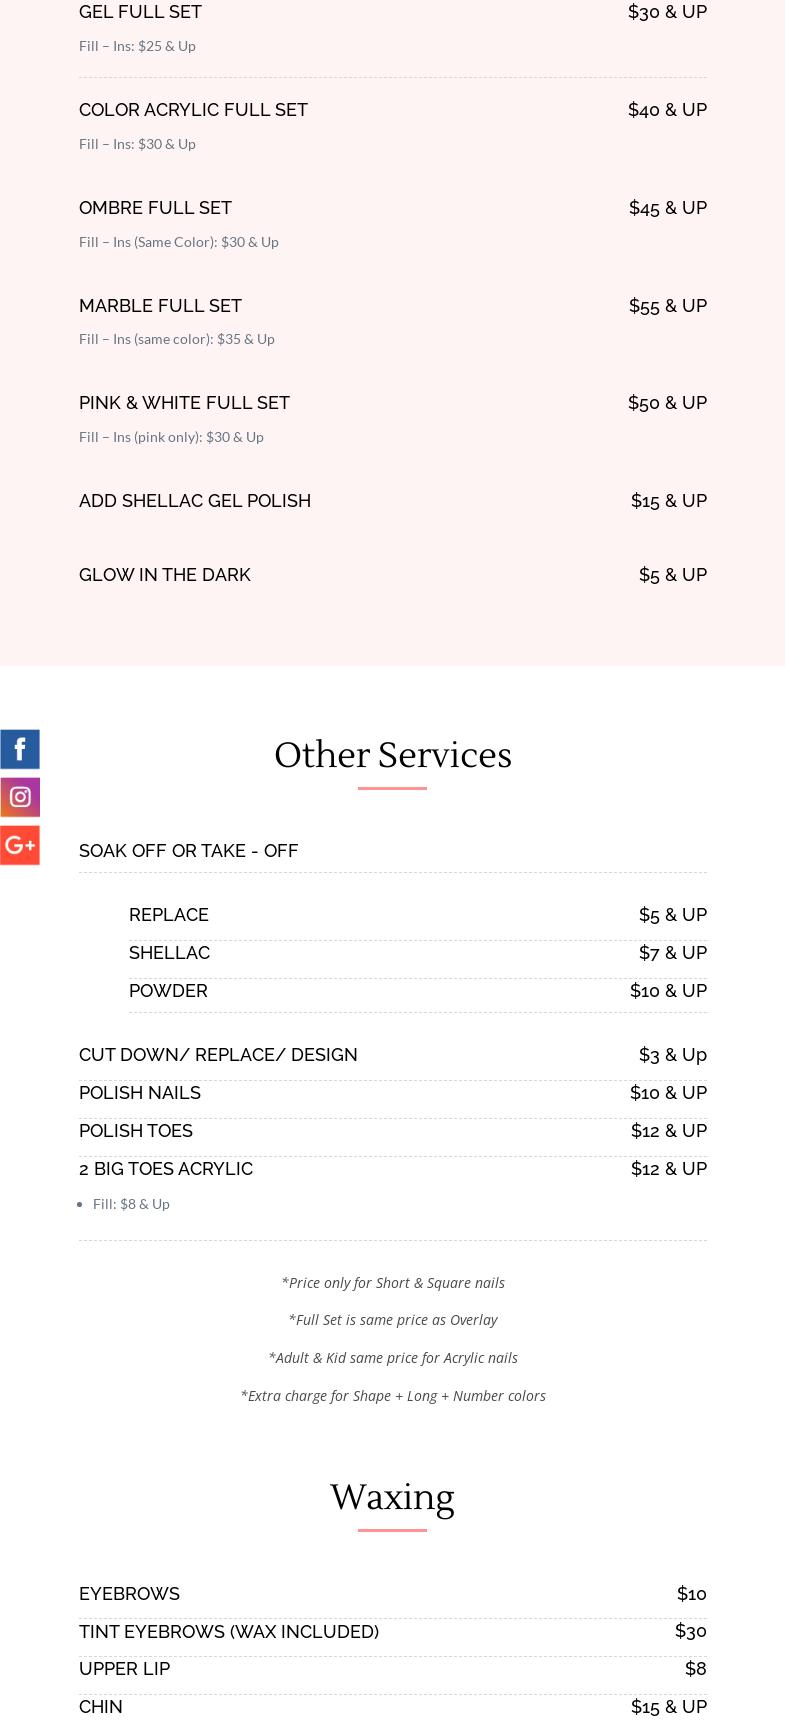Viewport: 785px width, 1728px height.
Task: Select Tint Eyebrows (Wax Included) item
Action: click(229, 1631)
